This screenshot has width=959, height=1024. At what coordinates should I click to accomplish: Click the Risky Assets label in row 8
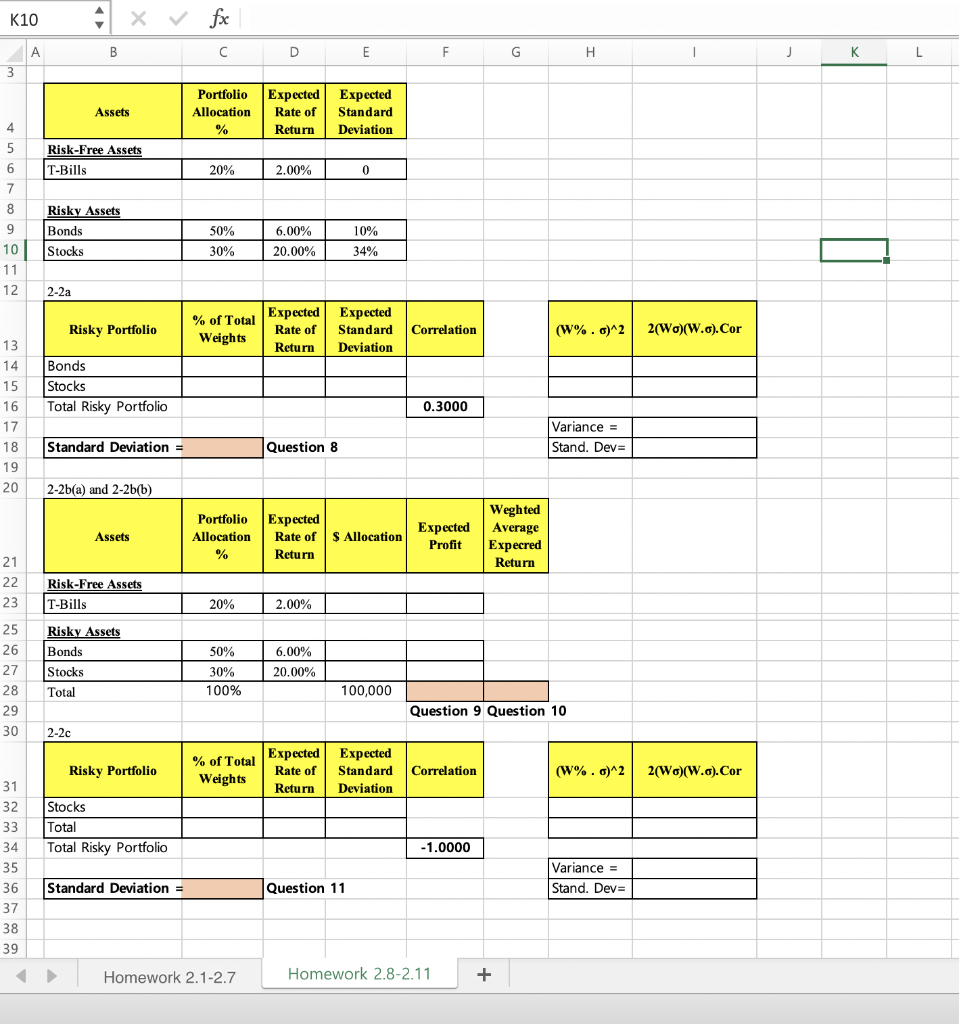84,210
